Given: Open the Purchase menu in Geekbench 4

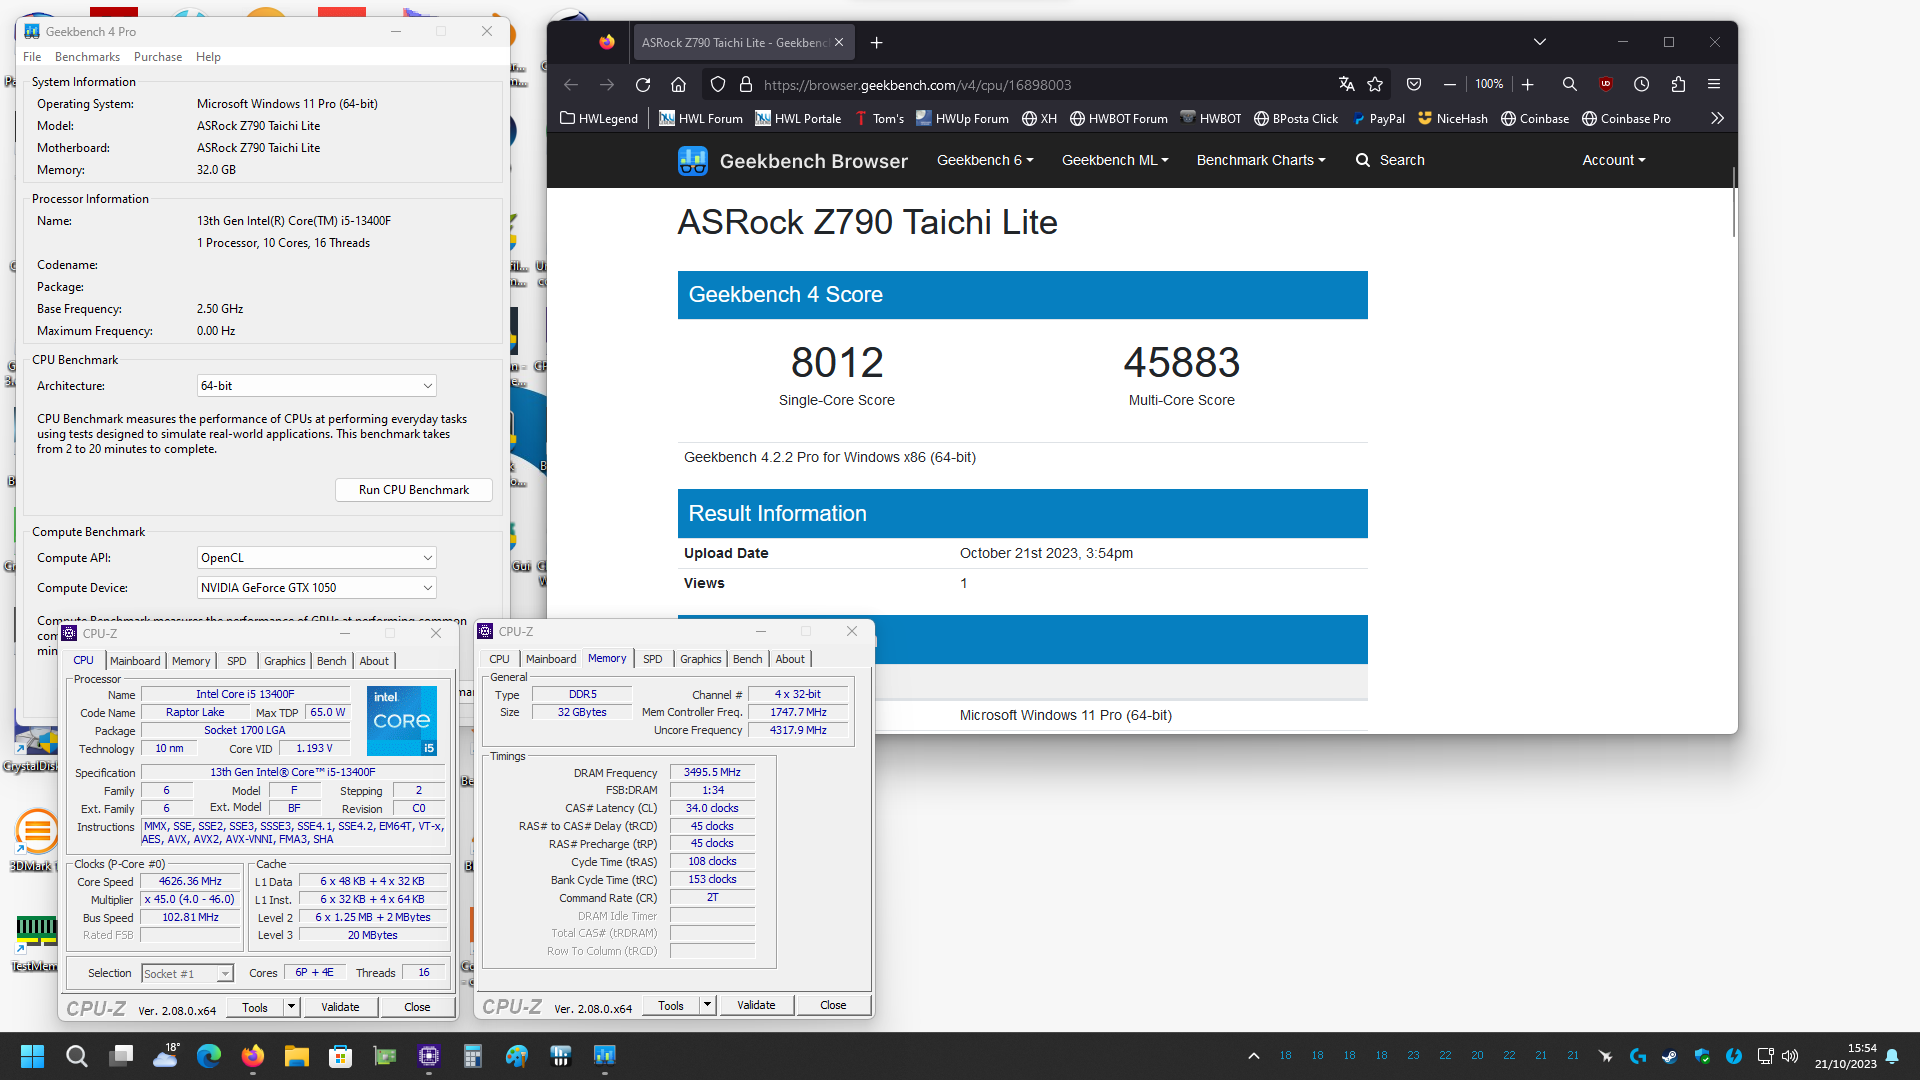Looking at the screenshot, I should coord(158,57).
